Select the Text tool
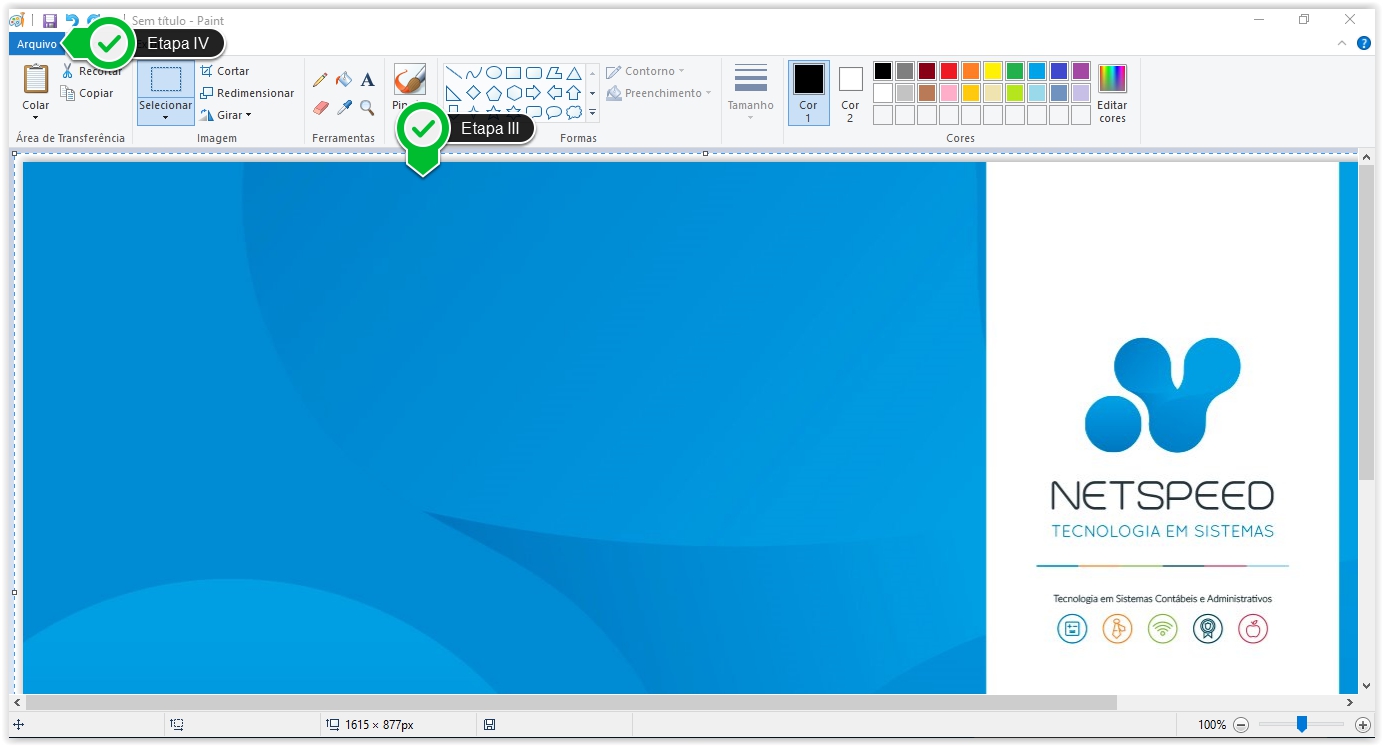The image size is (1383, 746). click(x=368, y=80)
